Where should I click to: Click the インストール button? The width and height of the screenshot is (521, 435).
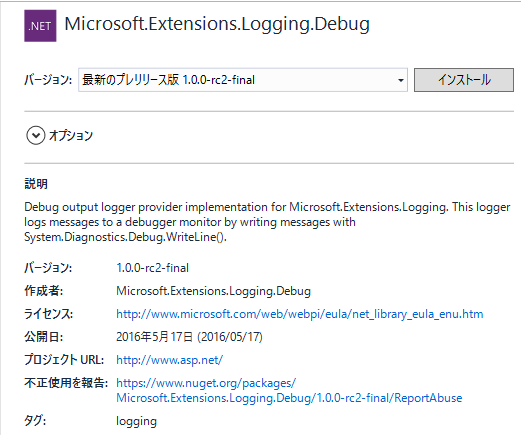[x=464, y=80]
